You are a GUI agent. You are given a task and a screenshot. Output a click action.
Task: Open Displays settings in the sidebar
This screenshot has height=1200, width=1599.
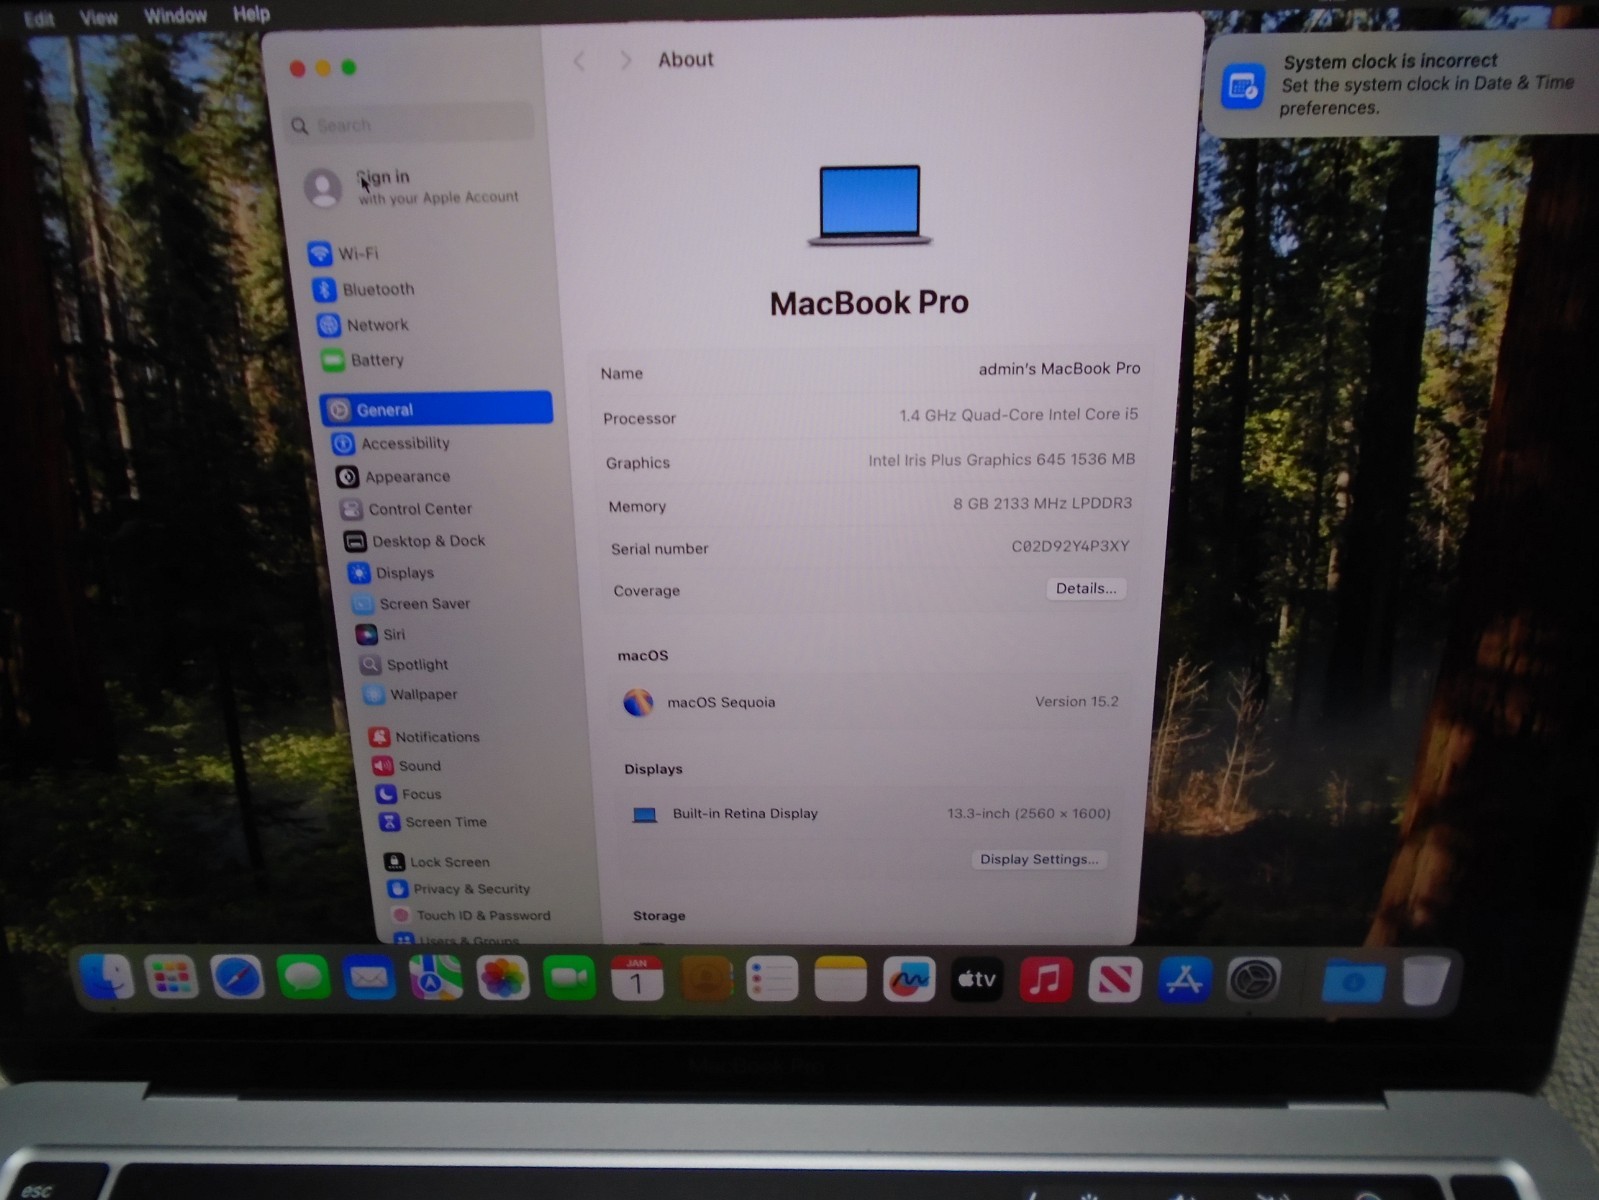point(391,573)
